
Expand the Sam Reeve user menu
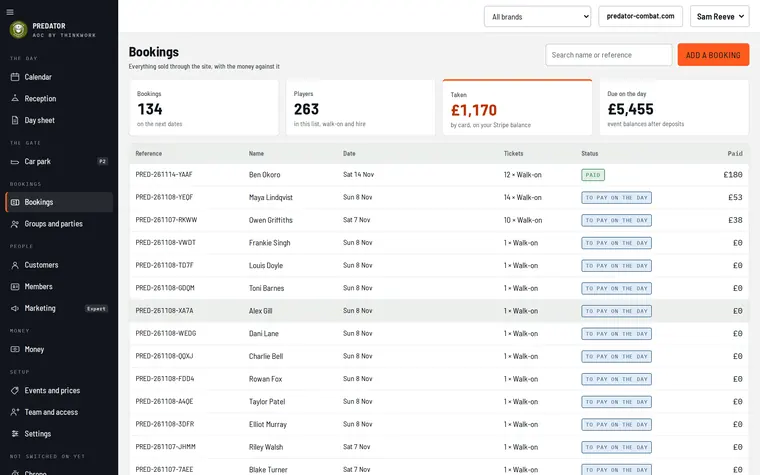coord(720,16)
